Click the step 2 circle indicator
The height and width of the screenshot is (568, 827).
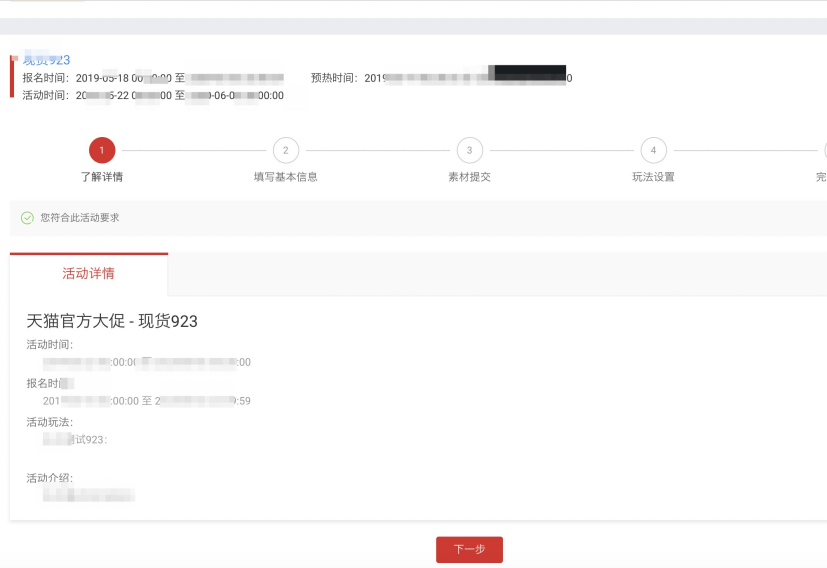[x=285, y=150]
